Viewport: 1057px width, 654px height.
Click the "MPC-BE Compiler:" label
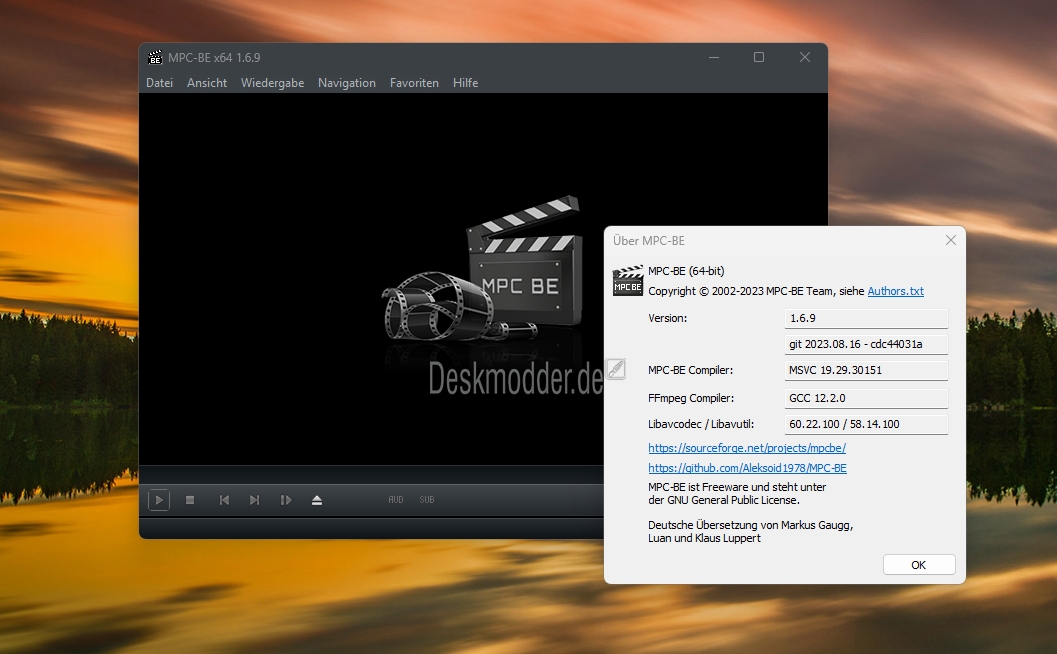click(x=690, y=370)
